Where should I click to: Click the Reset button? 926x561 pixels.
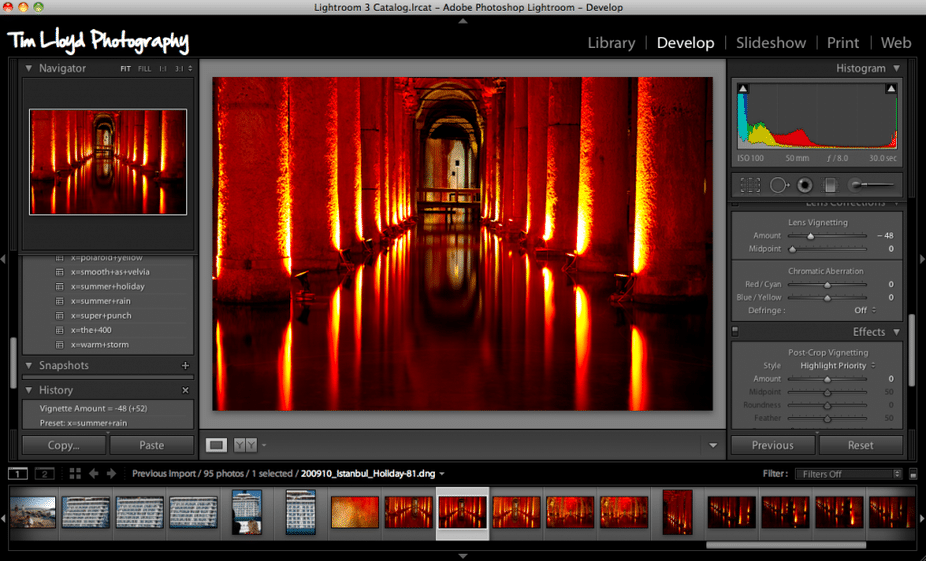[860, 445]
